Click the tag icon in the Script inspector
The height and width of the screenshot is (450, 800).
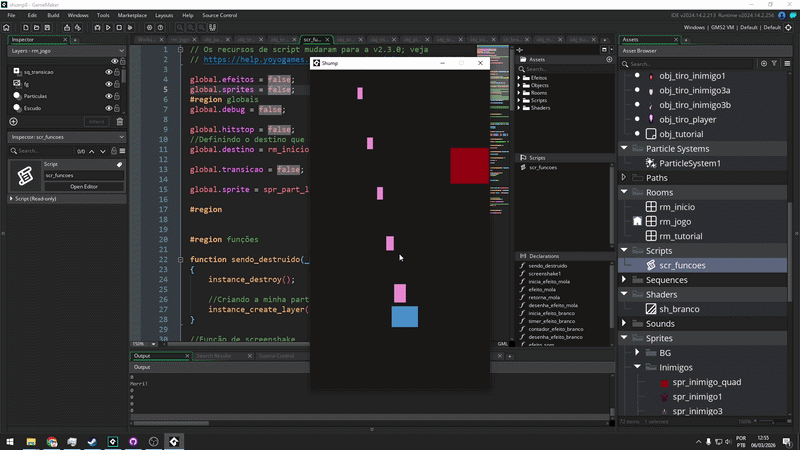(x=119, y=164)
